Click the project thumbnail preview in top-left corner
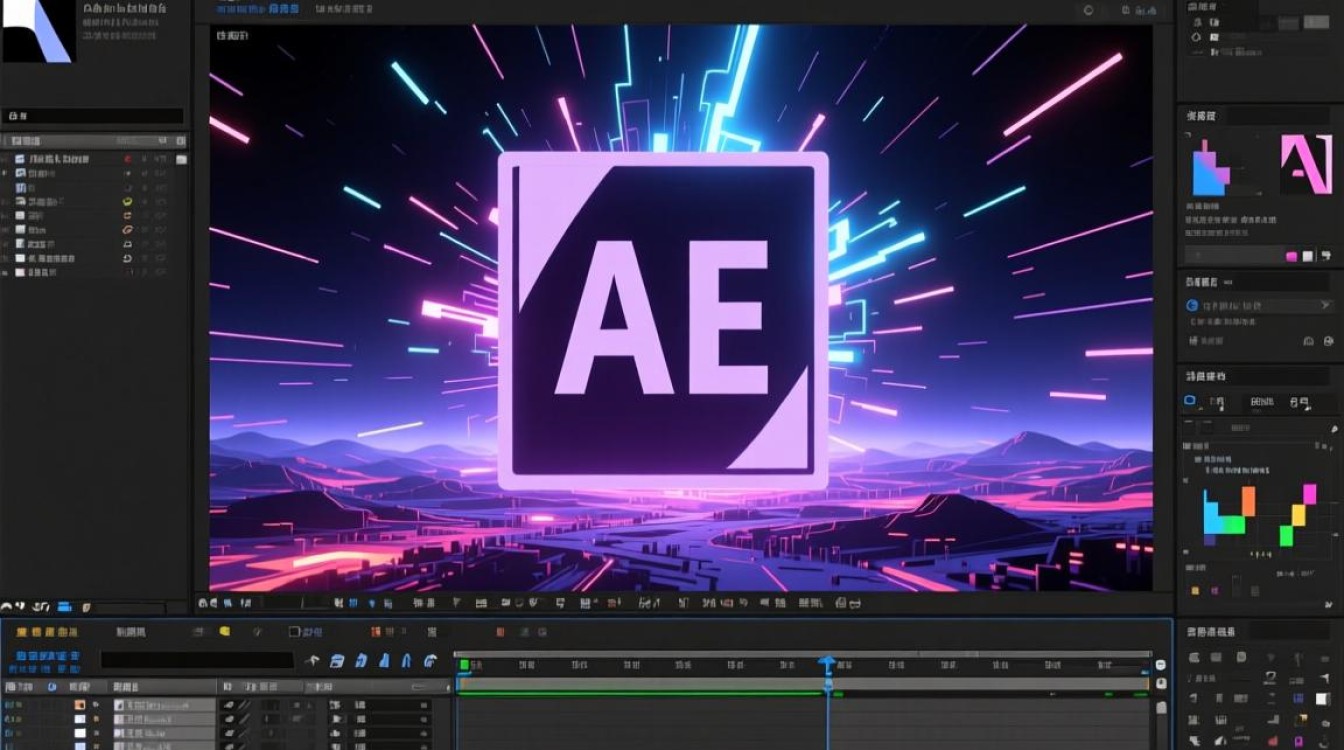Viewport: 1344px width, 750px height. click(37, 31)
